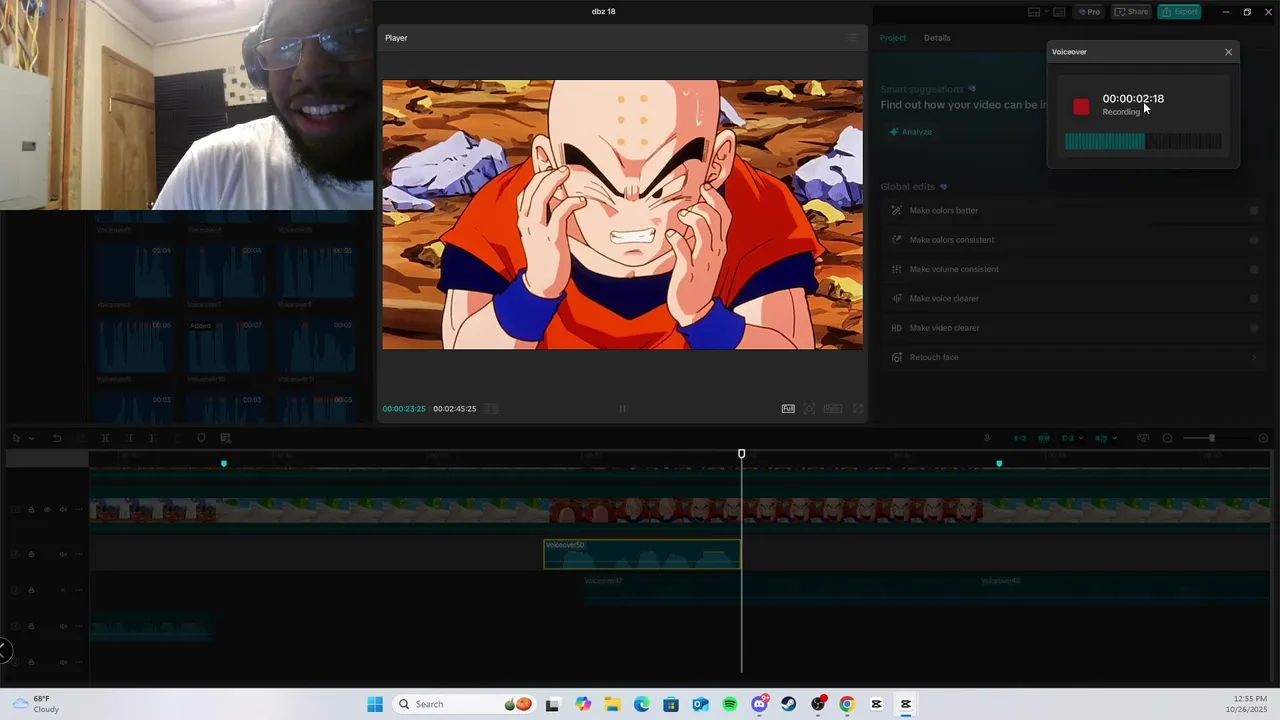Open Microsoft Edge from taskbar
The image size is (1280, 720).
642,704
